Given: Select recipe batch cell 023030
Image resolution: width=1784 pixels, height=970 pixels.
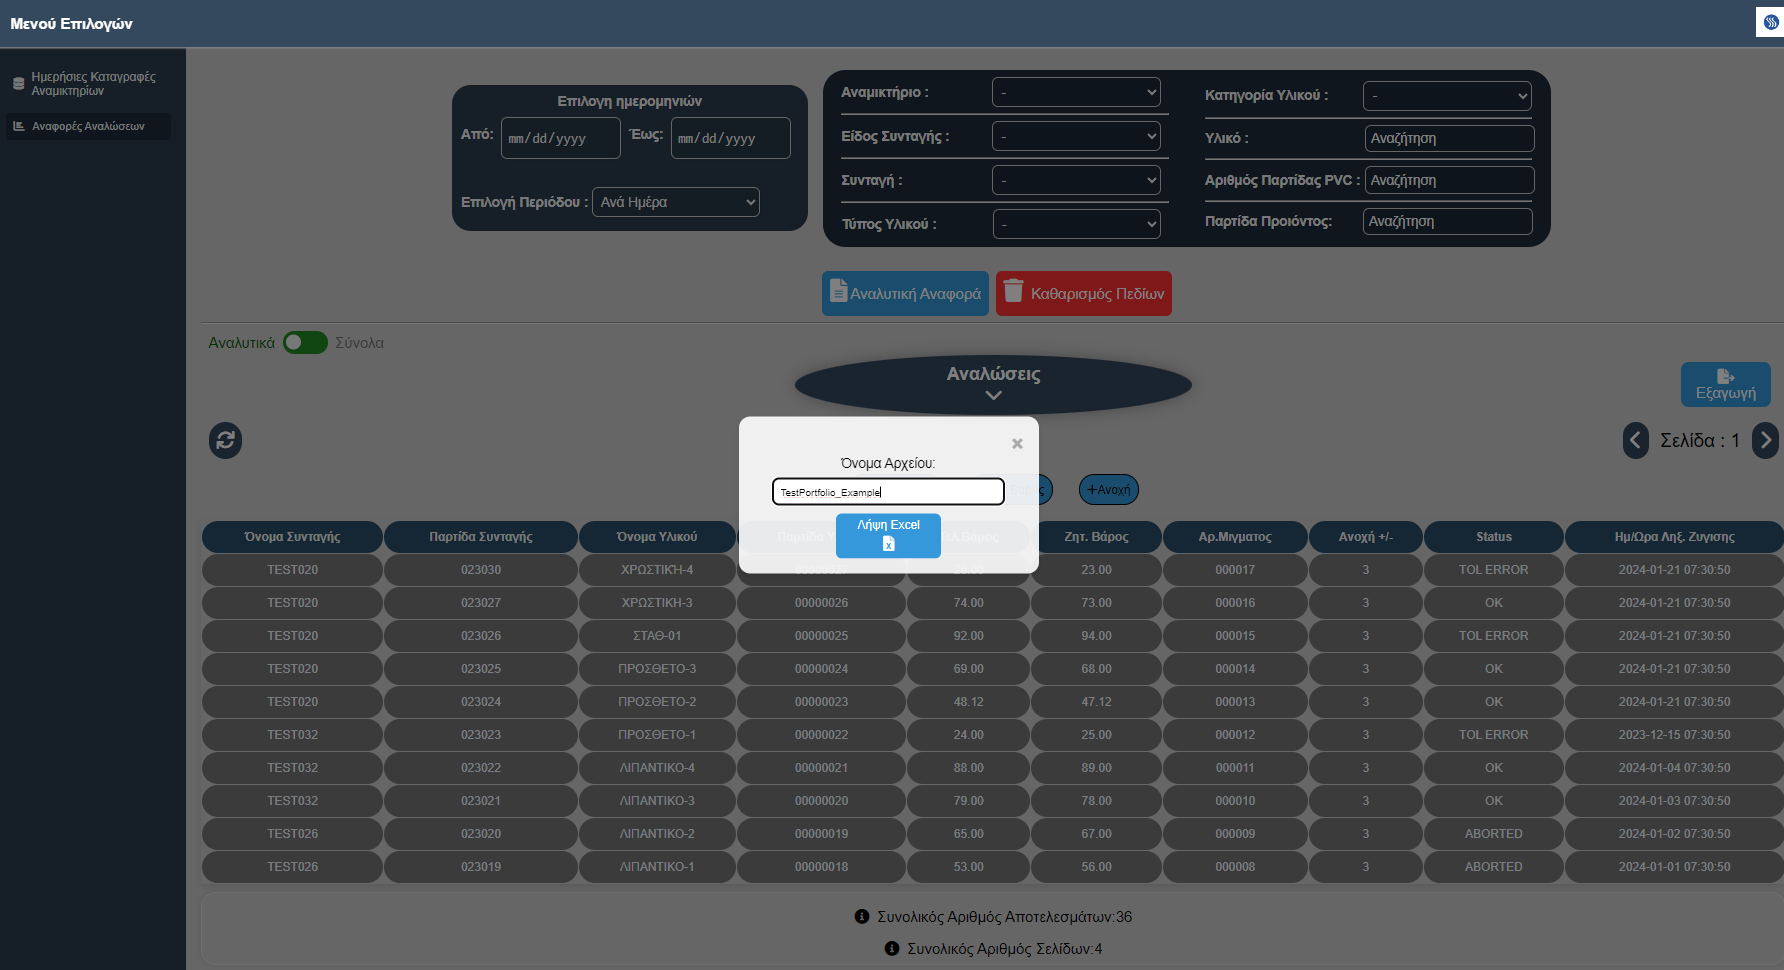Looking at the screenshot, I should [481, 570].
